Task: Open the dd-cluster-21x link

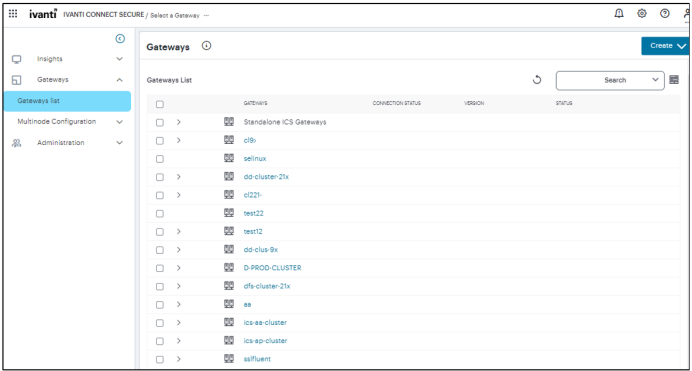Action: (x=266, y=177)
